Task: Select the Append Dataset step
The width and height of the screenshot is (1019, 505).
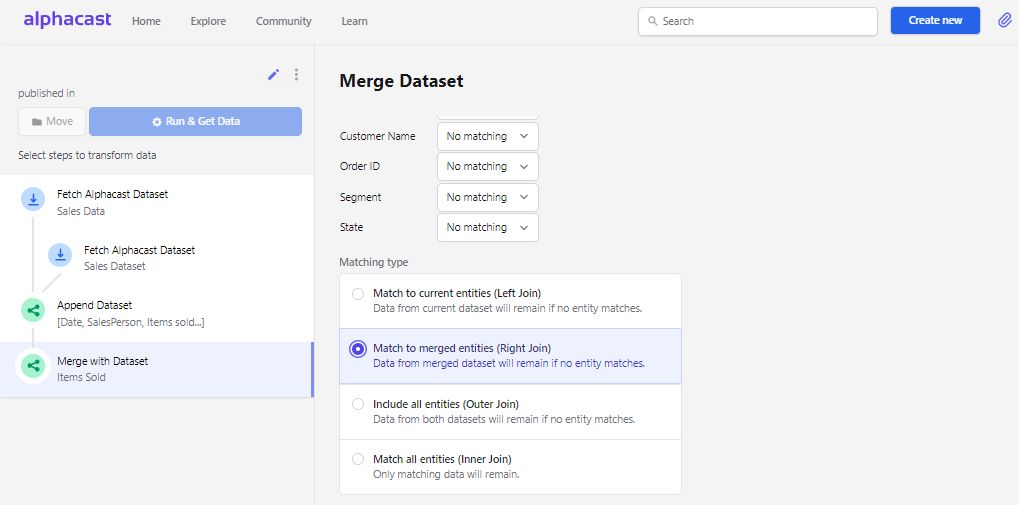Action: click(157, 313)
